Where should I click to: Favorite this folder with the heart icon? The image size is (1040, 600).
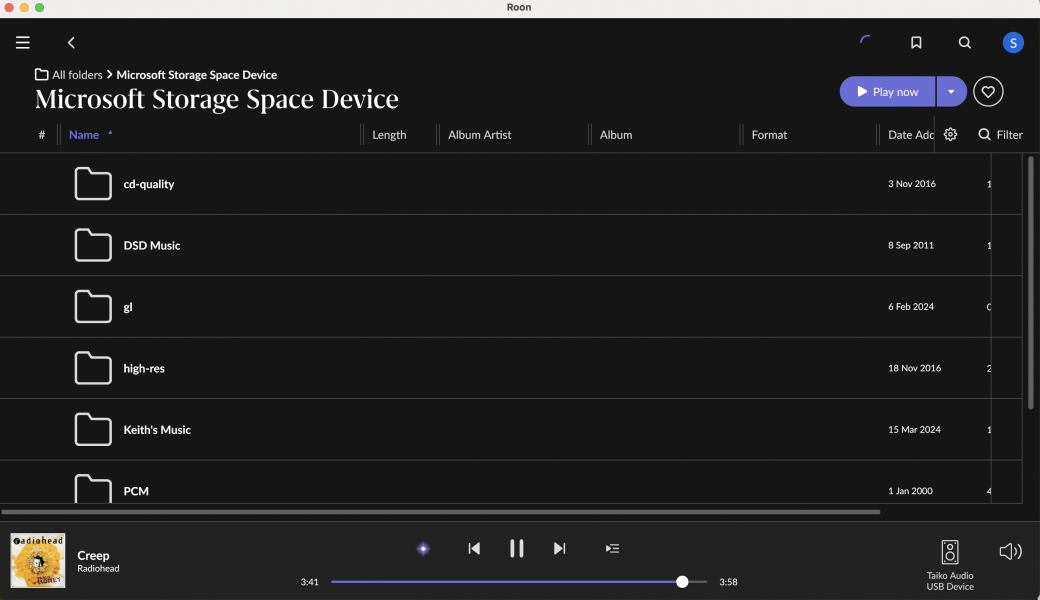click(x=988, y=91)
